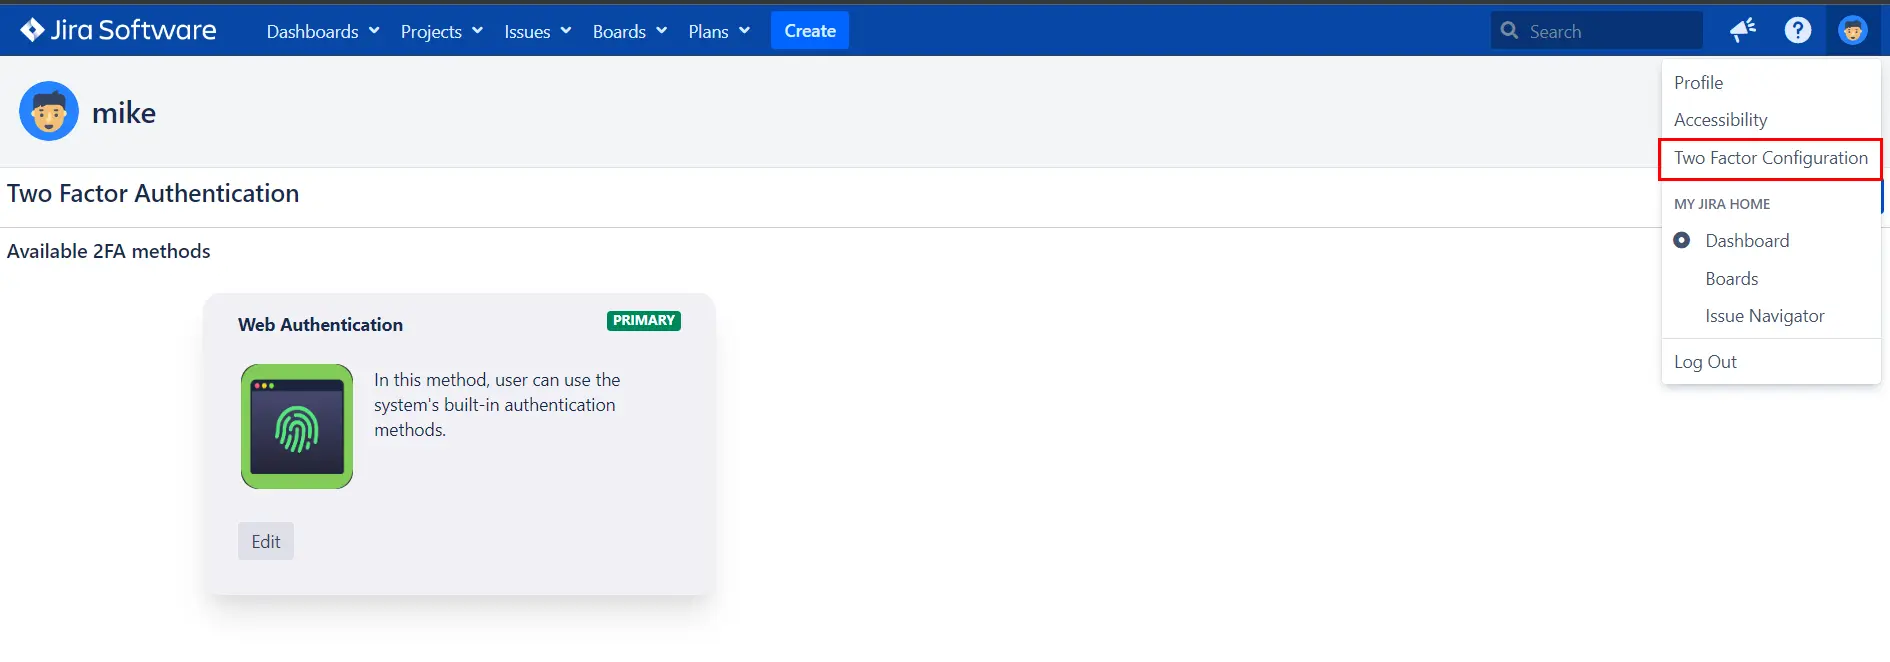Click the method description text

coord(497,405)
